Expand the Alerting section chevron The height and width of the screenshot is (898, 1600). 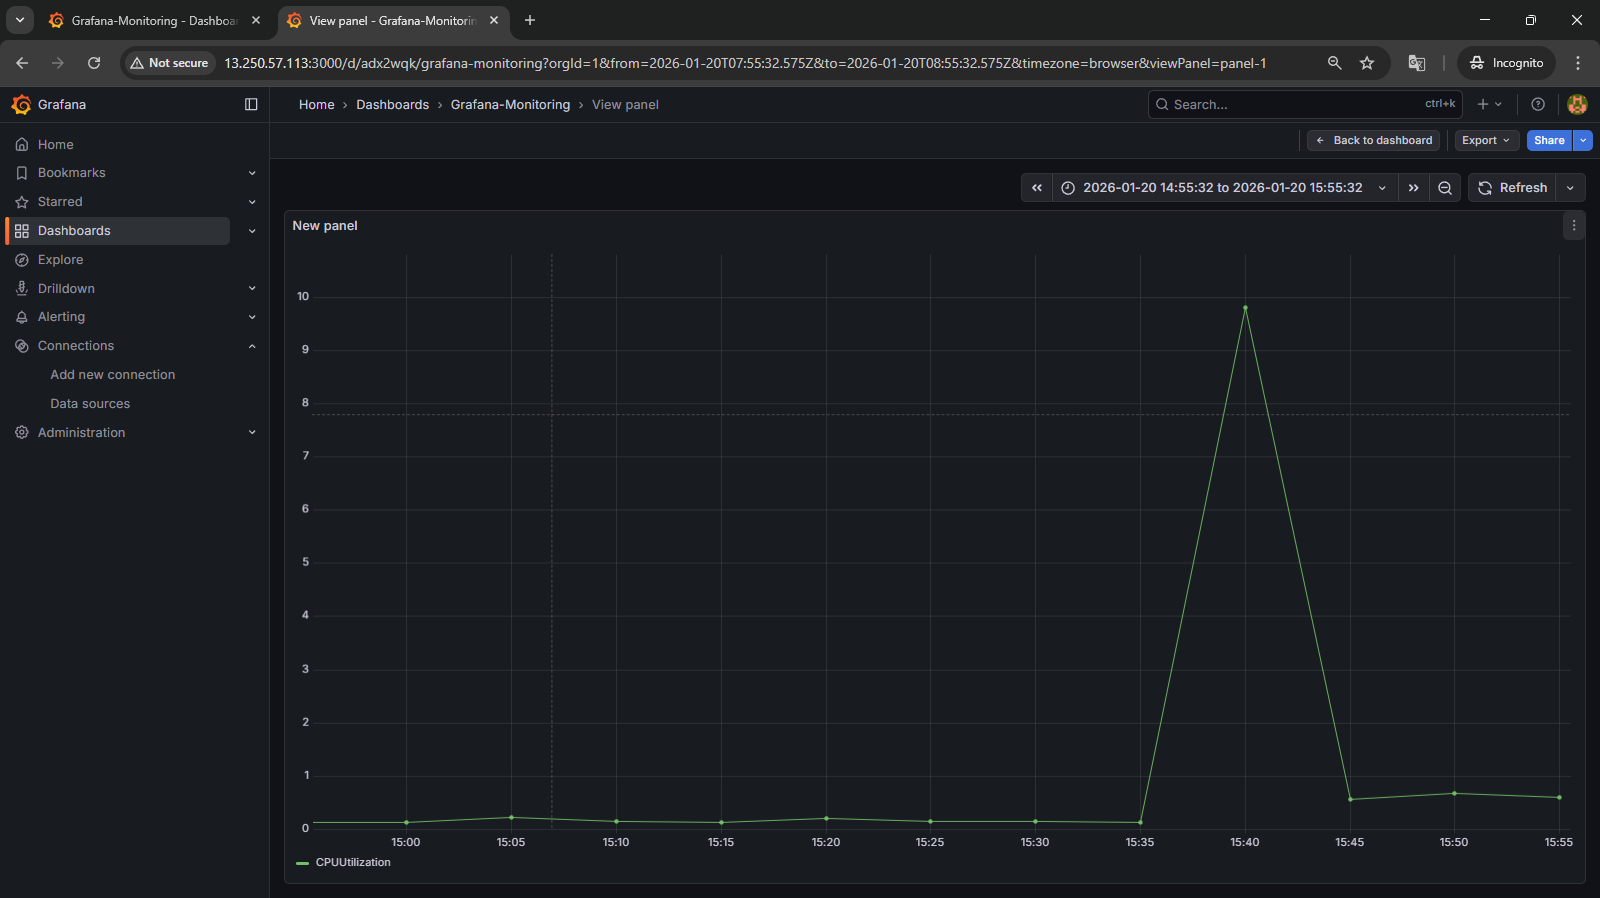(x=252, y=317)
